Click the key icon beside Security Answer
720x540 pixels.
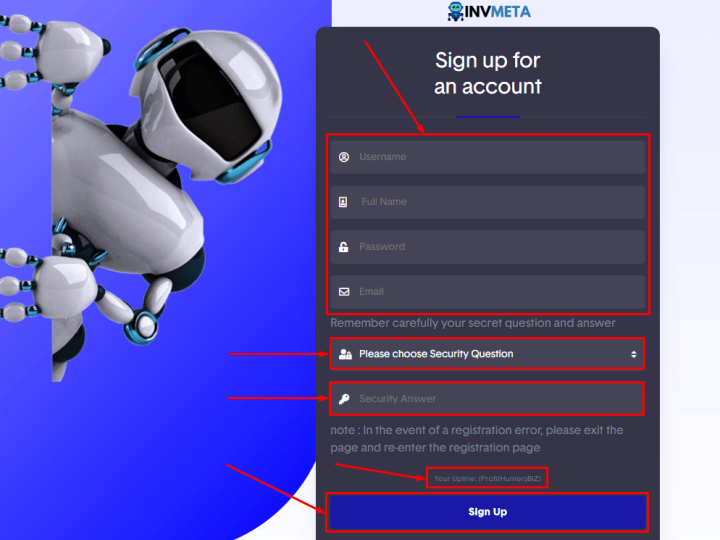point(344,399)
